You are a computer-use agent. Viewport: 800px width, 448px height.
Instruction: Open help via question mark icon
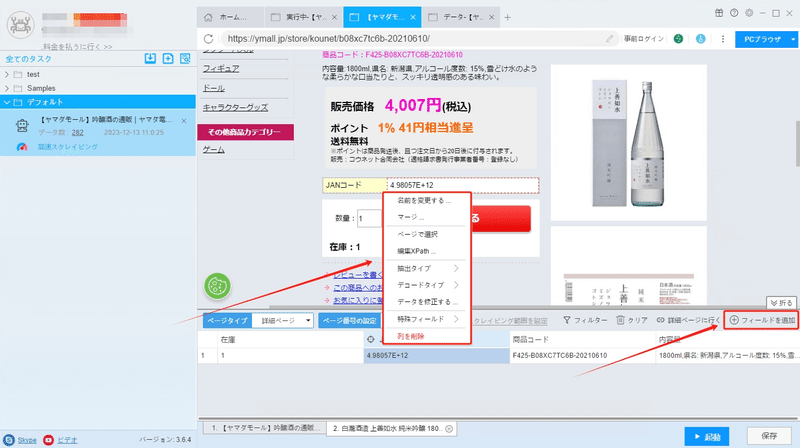click(734, 13)
